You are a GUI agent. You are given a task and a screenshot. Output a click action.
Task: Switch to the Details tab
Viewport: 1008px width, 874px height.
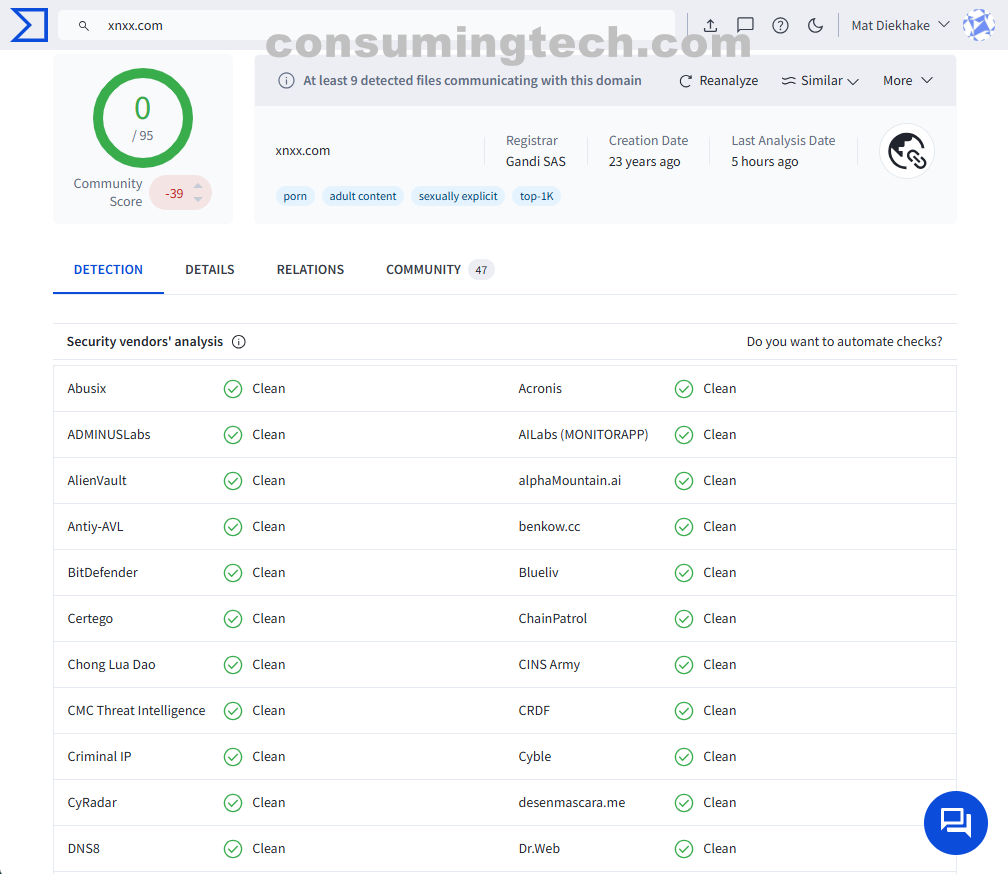(210, 270)
